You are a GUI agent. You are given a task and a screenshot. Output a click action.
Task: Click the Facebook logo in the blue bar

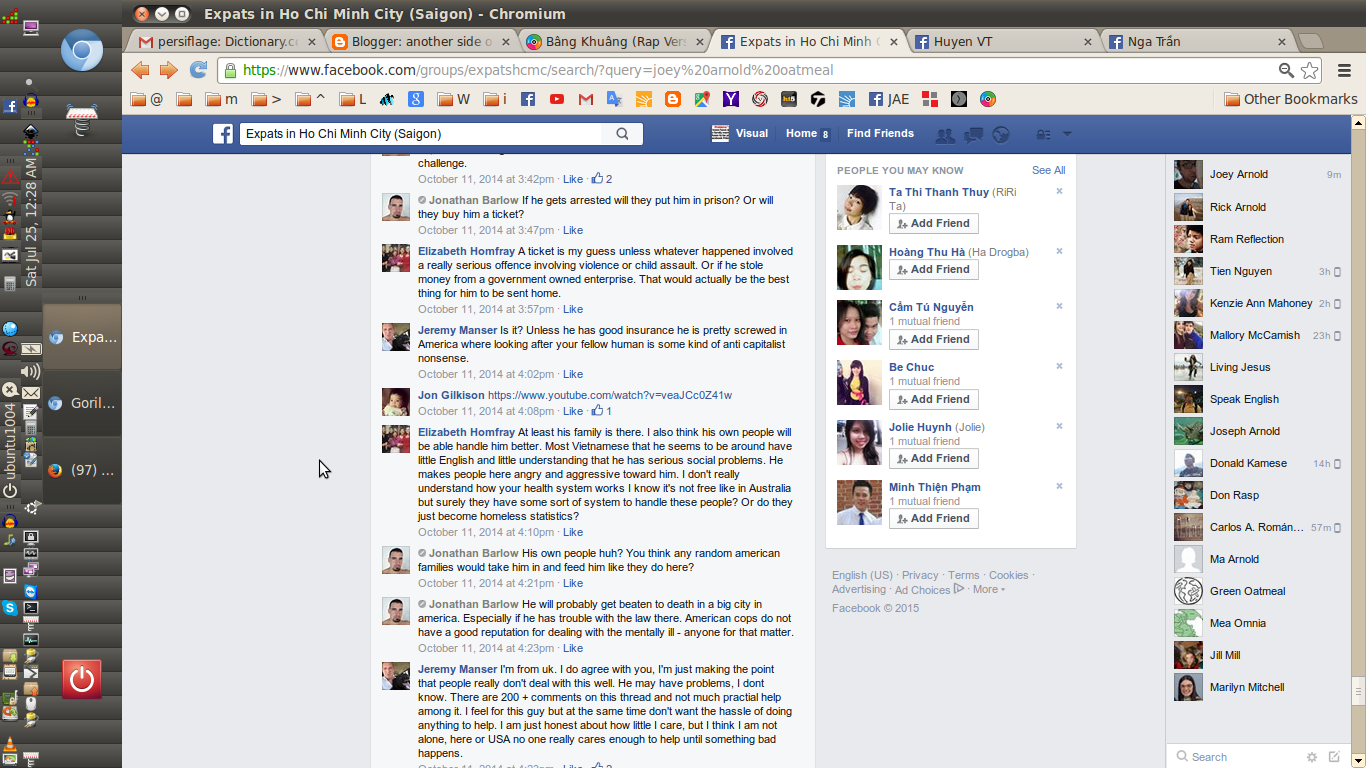223,134
